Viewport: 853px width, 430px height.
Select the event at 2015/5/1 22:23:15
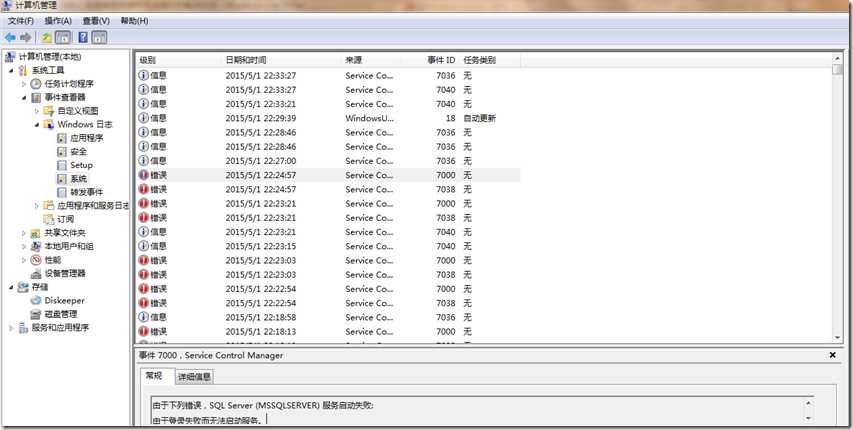click(x=328, y=246)
